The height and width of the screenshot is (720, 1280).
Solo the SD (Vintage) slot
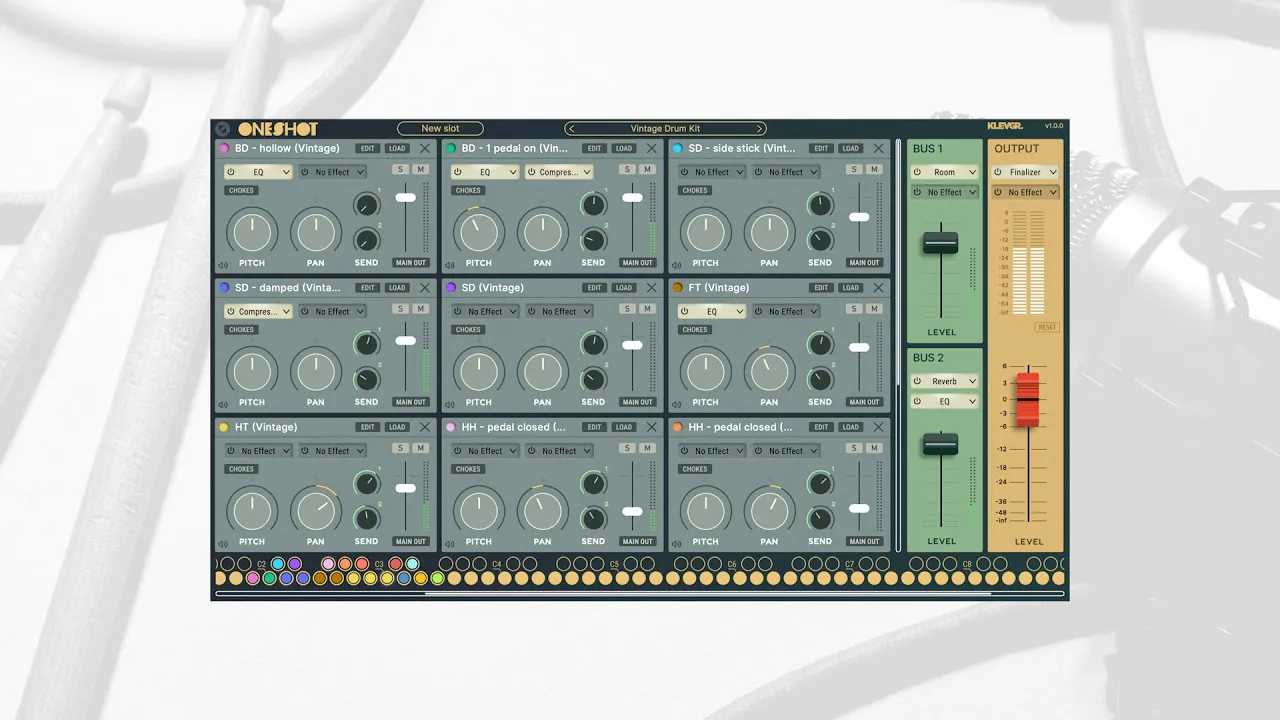[x=628, y=309]
